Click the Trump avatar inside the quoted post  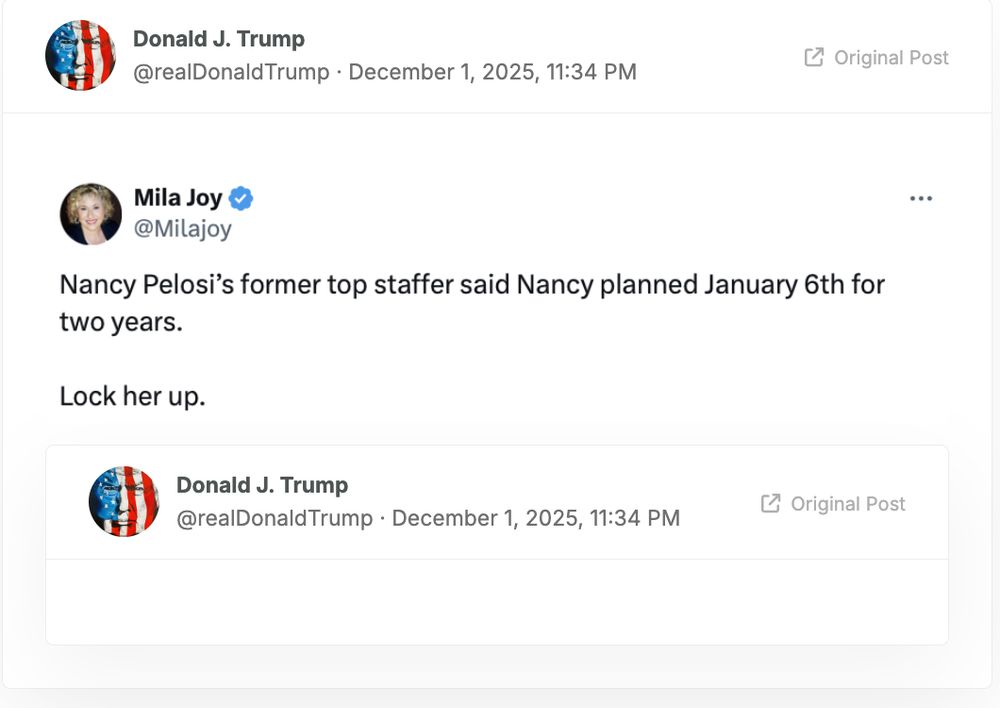(124, 502)
